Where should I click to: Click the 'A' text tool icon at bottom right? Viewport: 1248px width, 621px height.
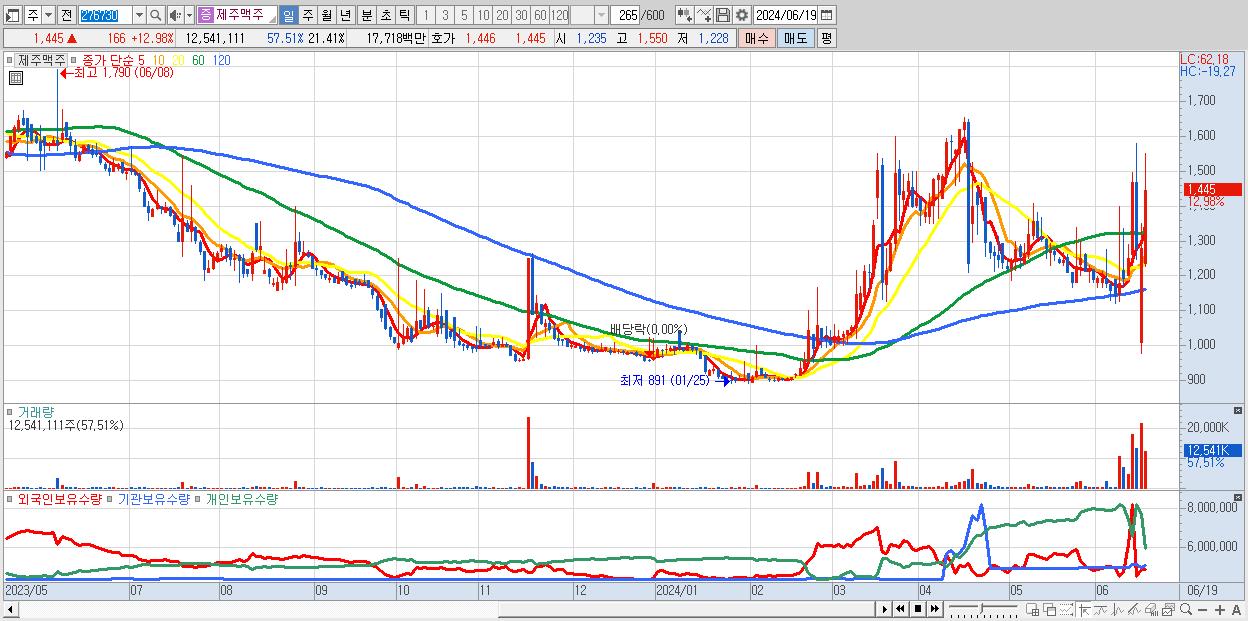coord(1236,610)
